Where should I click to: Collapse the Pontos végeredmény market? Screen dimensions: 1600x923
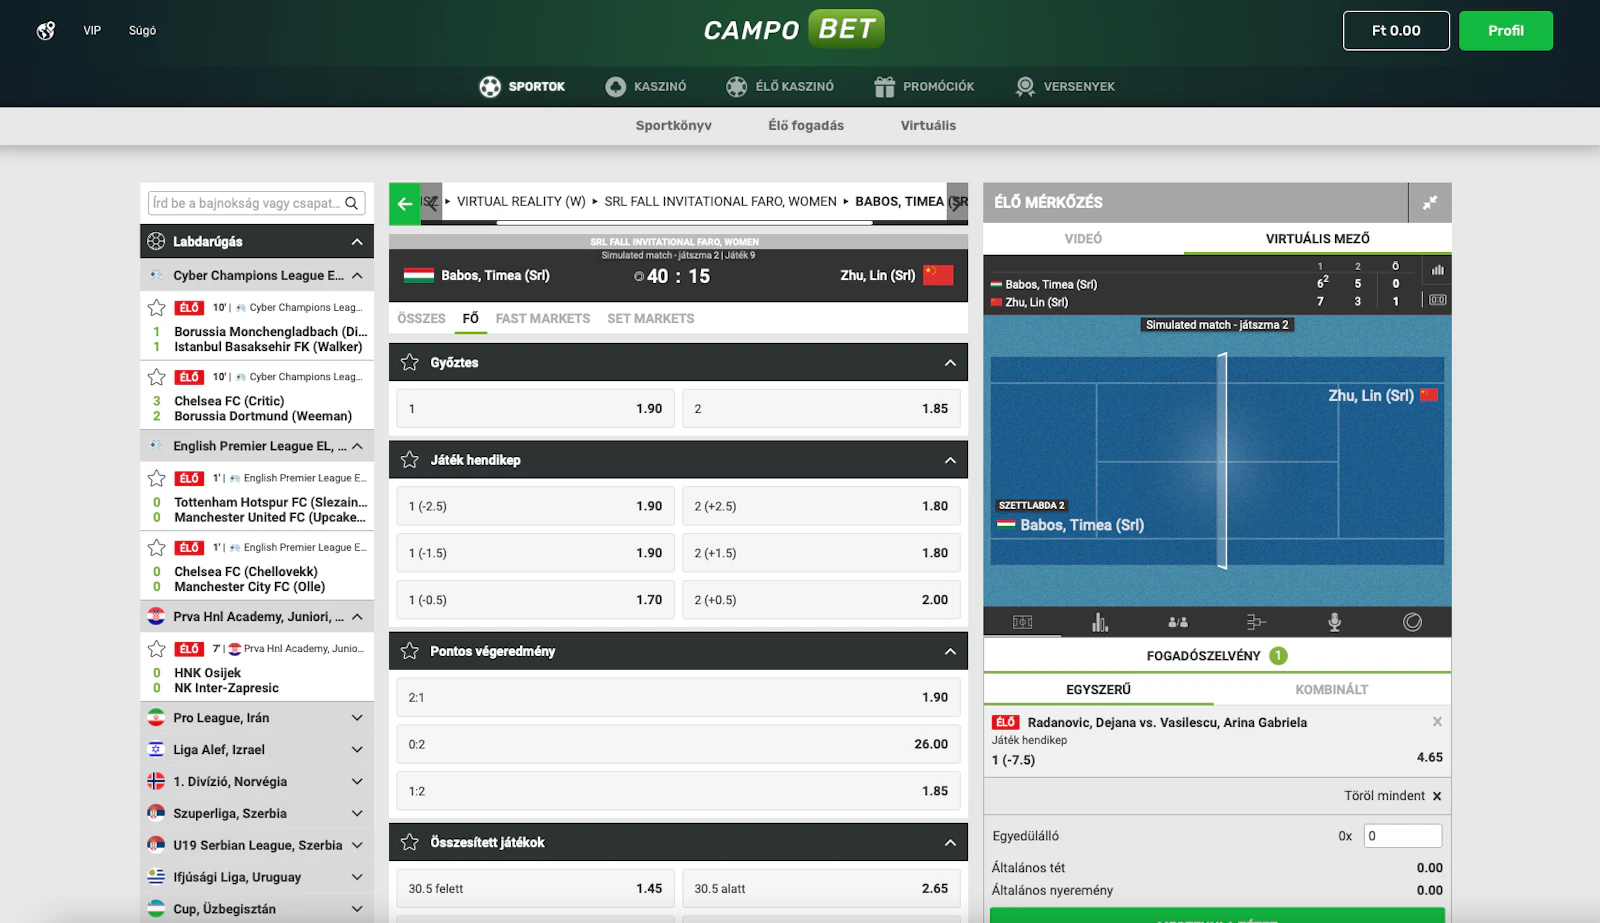coord(949,650)
